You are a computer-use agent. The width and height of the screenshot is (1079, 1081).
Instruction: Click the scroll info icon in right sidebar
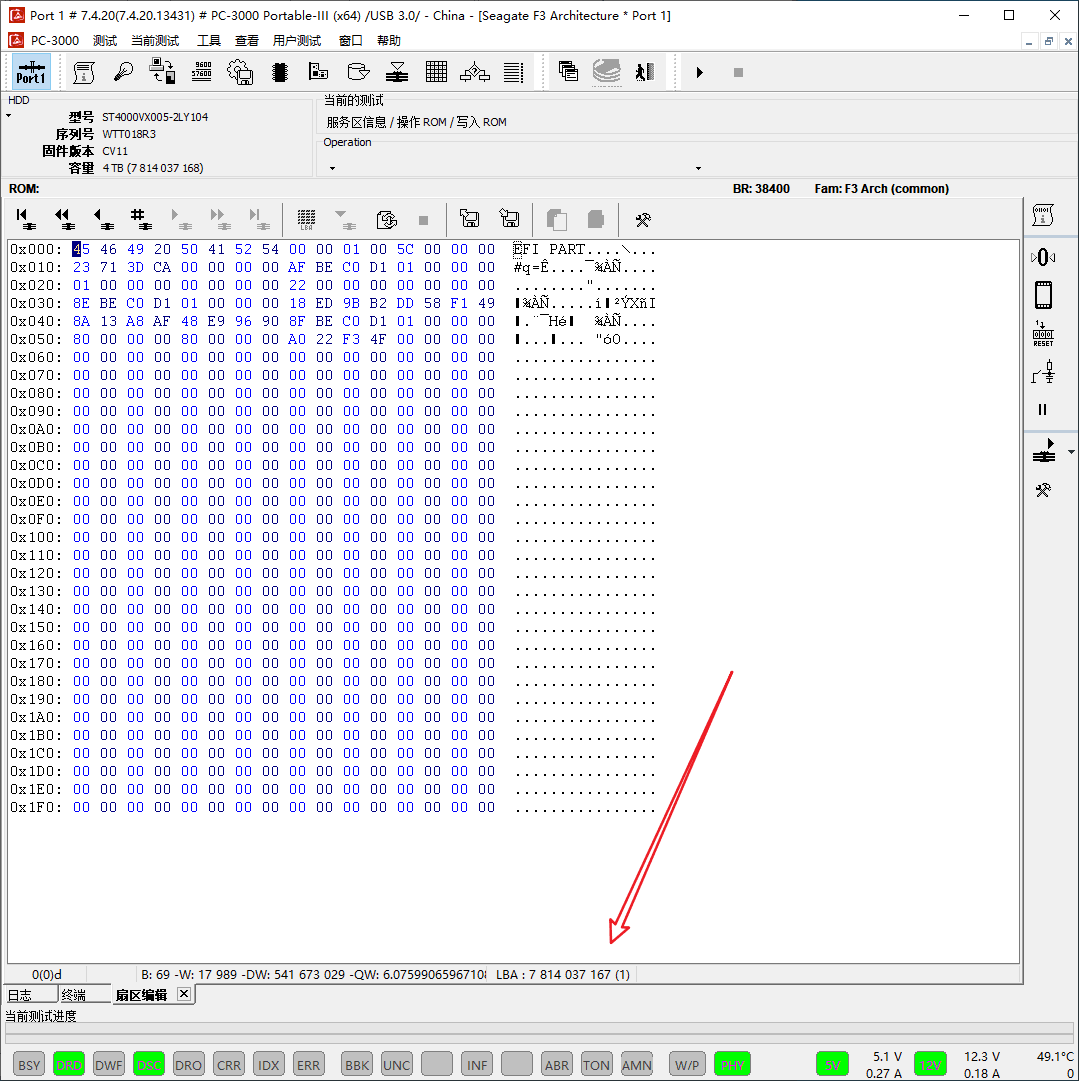[x=1043, y=215]
